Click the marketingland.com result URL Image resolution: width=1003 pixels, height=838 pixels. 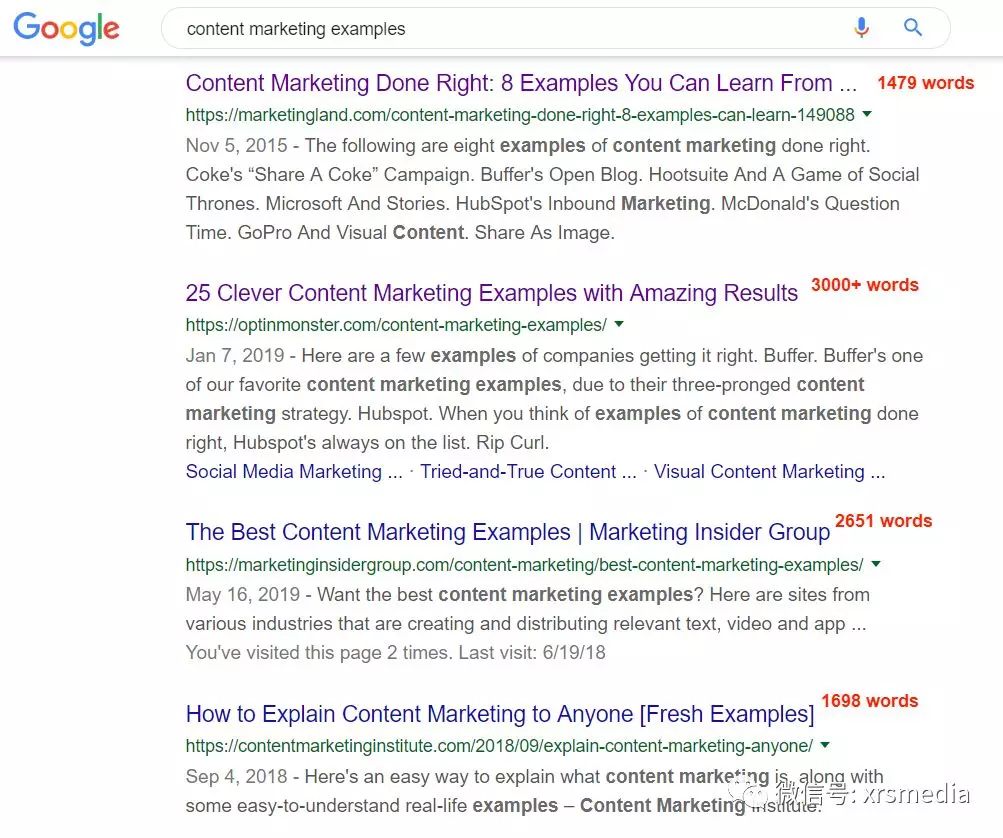pyautogui.click(x=520, y=115)
